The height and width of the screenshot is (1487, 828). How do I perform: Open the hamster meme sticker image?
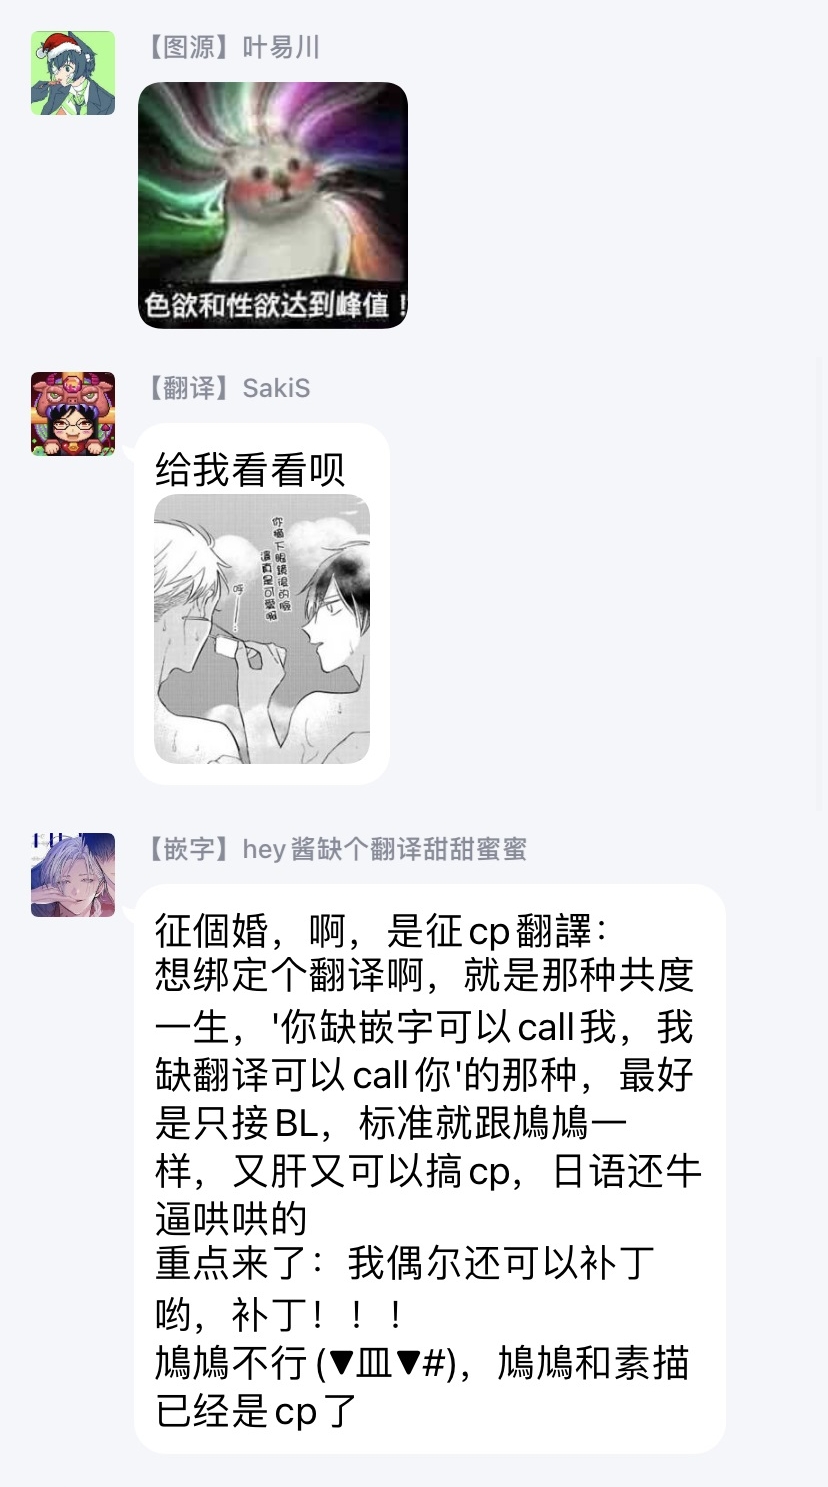(x=273, y=205)
